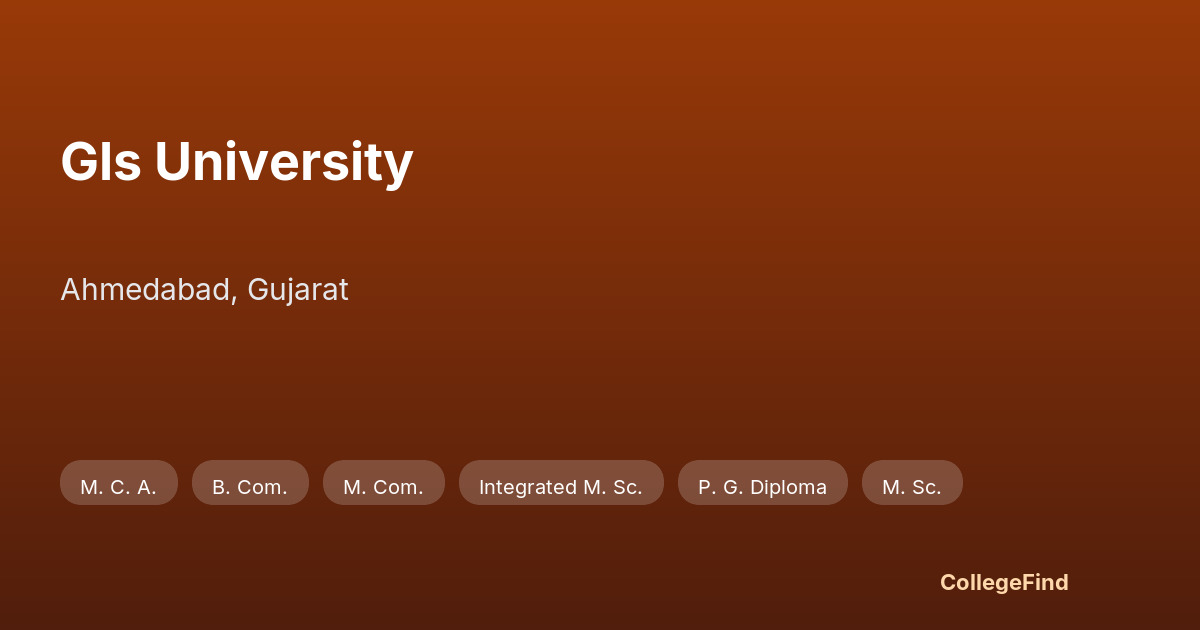Click the Integrated M. Sc. chip
1200x630 pixels.
561,487
